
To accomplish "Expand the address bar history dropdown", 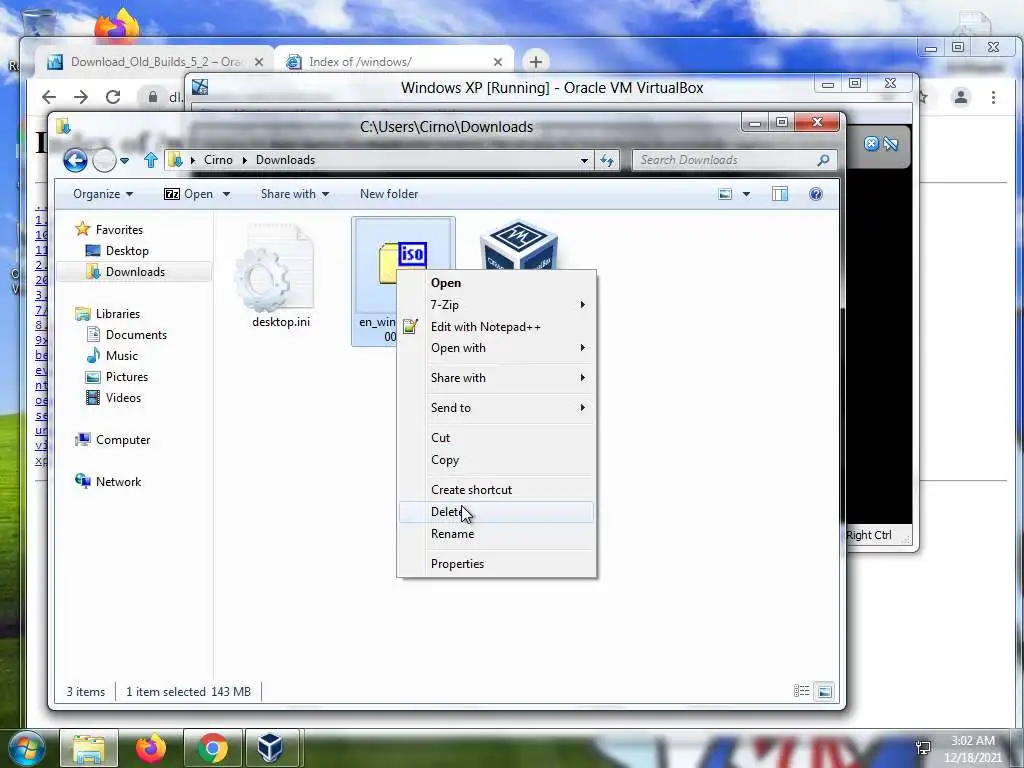I will (x=584, y=160).
